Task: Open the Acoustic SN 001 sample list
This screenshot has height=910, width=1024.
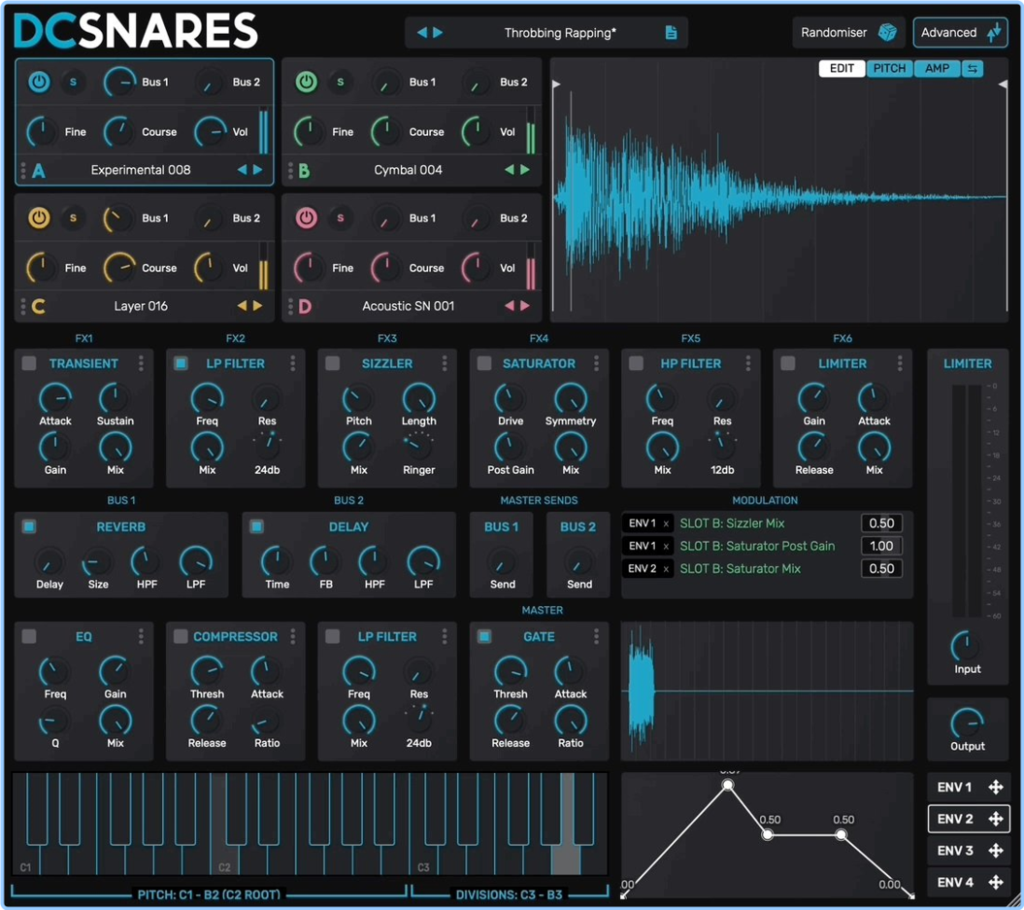Action: (408, 306)
